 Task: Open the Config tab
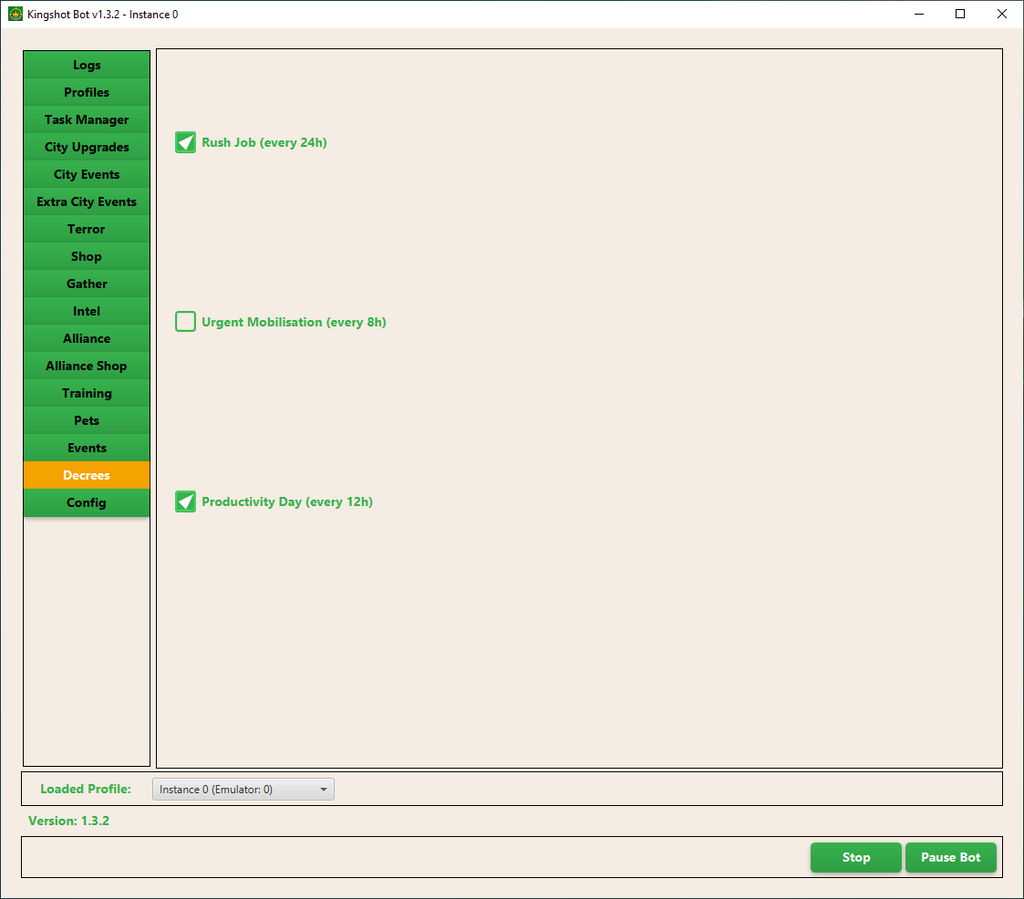(x=87, y=503)
